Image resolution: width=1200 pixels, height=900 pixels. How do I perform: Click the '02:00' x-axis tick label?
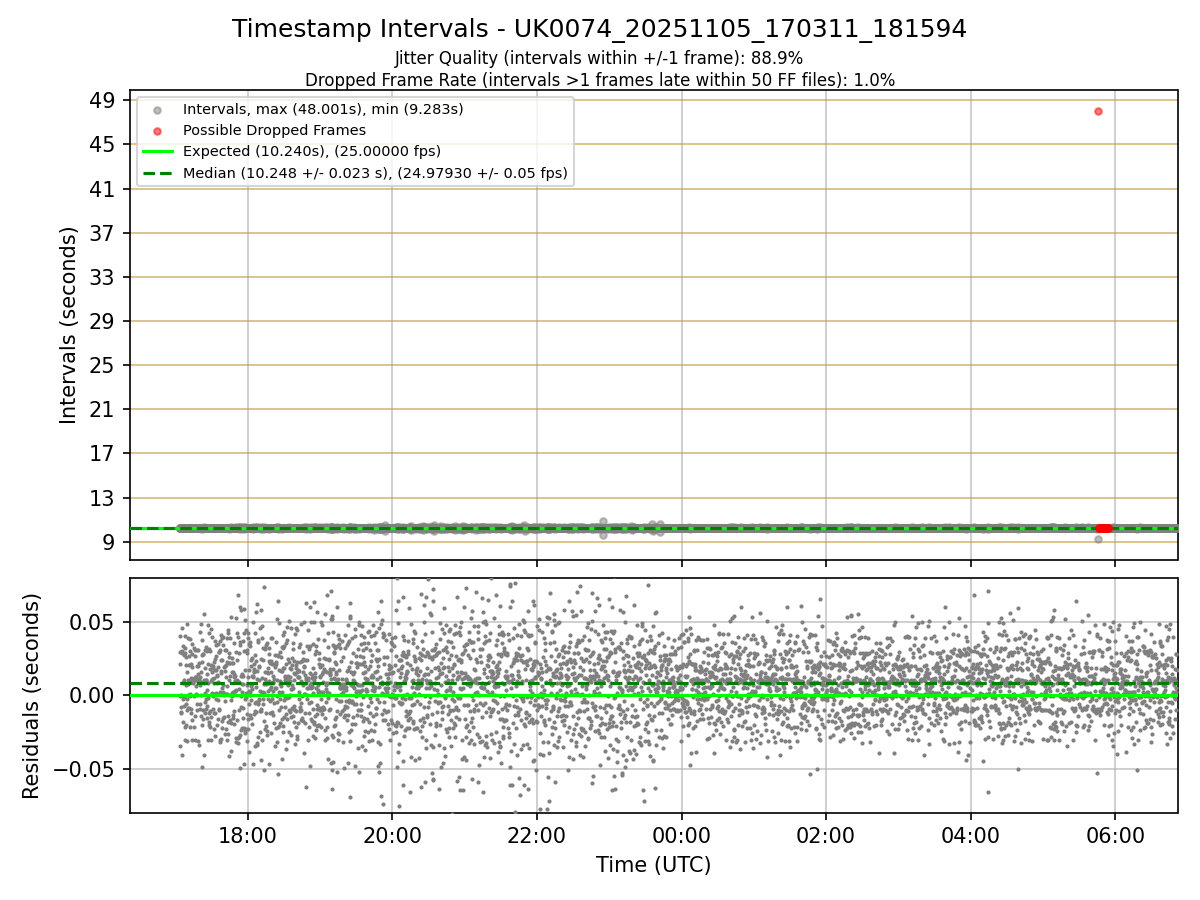click(x=826, y=836)
